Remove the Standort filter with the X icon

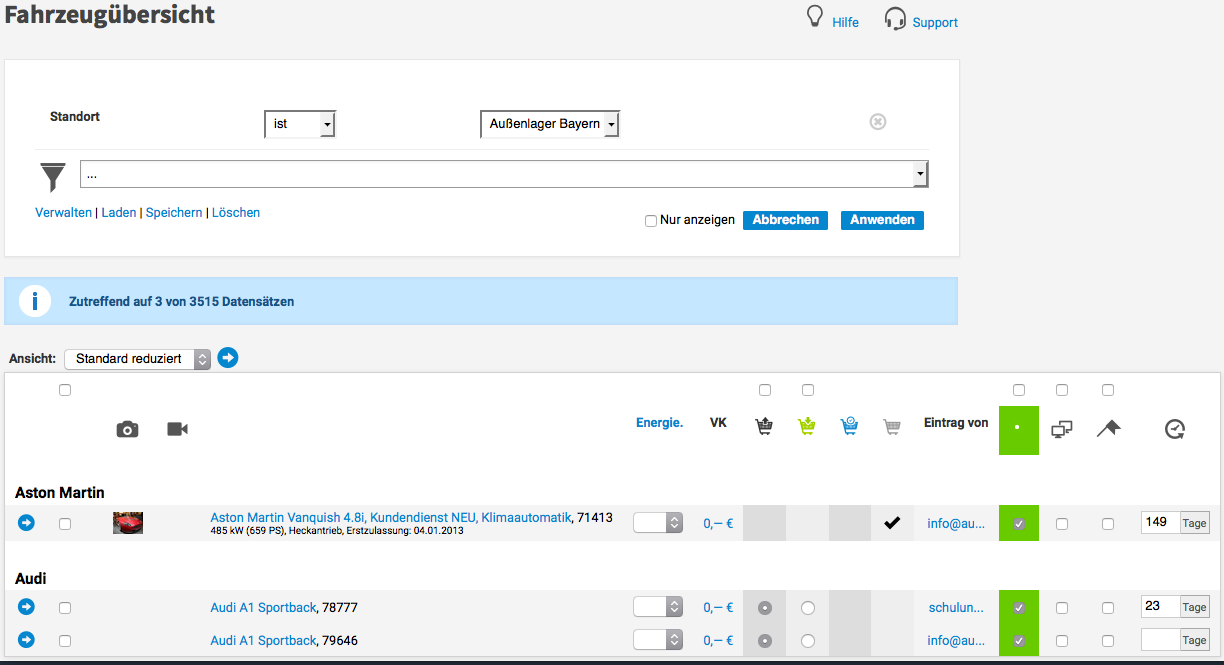click(x=877, y=122)
